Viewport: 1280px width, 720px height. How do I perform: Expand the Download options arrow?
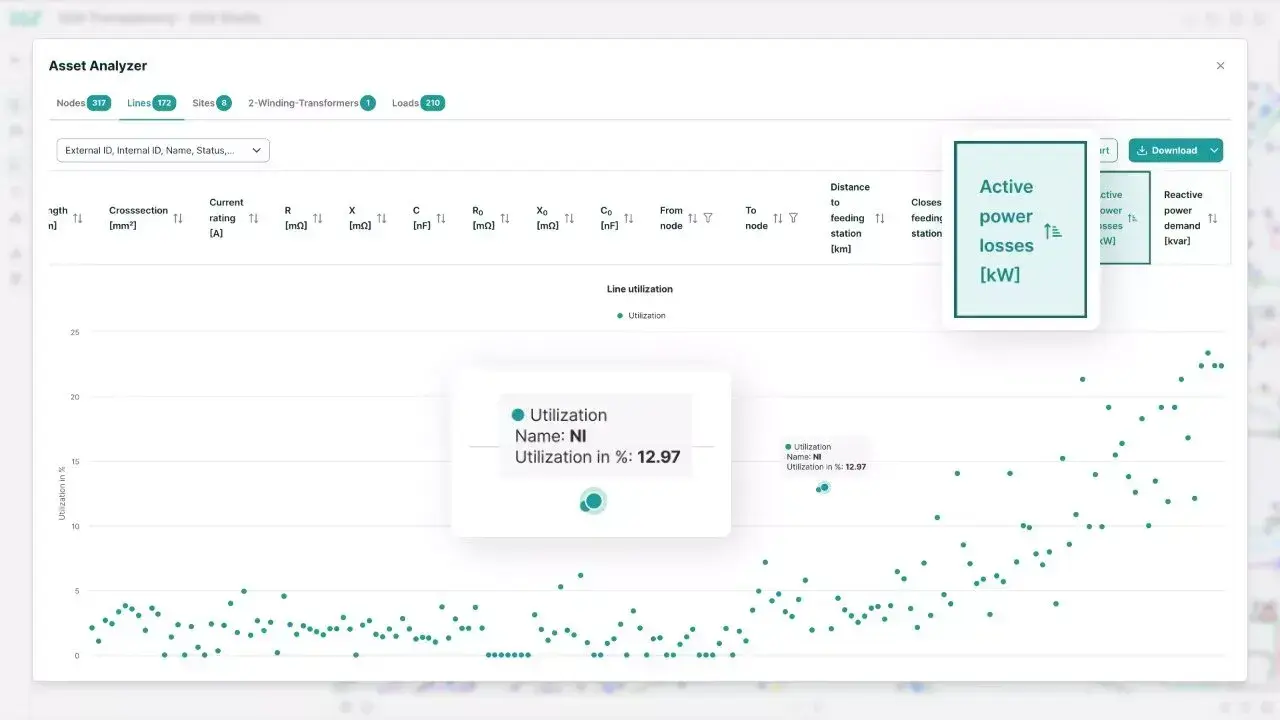(1214, 150)
